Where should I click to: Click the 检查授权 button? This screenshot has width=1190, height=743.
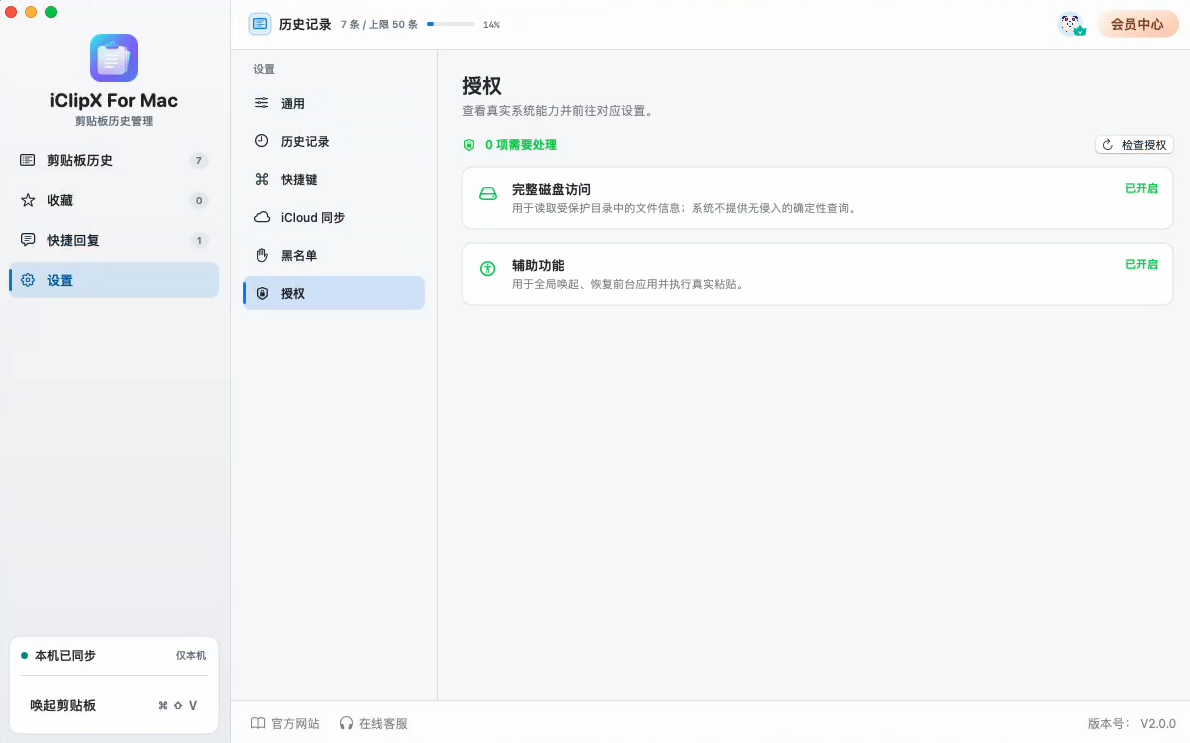tap(1135, 145)
